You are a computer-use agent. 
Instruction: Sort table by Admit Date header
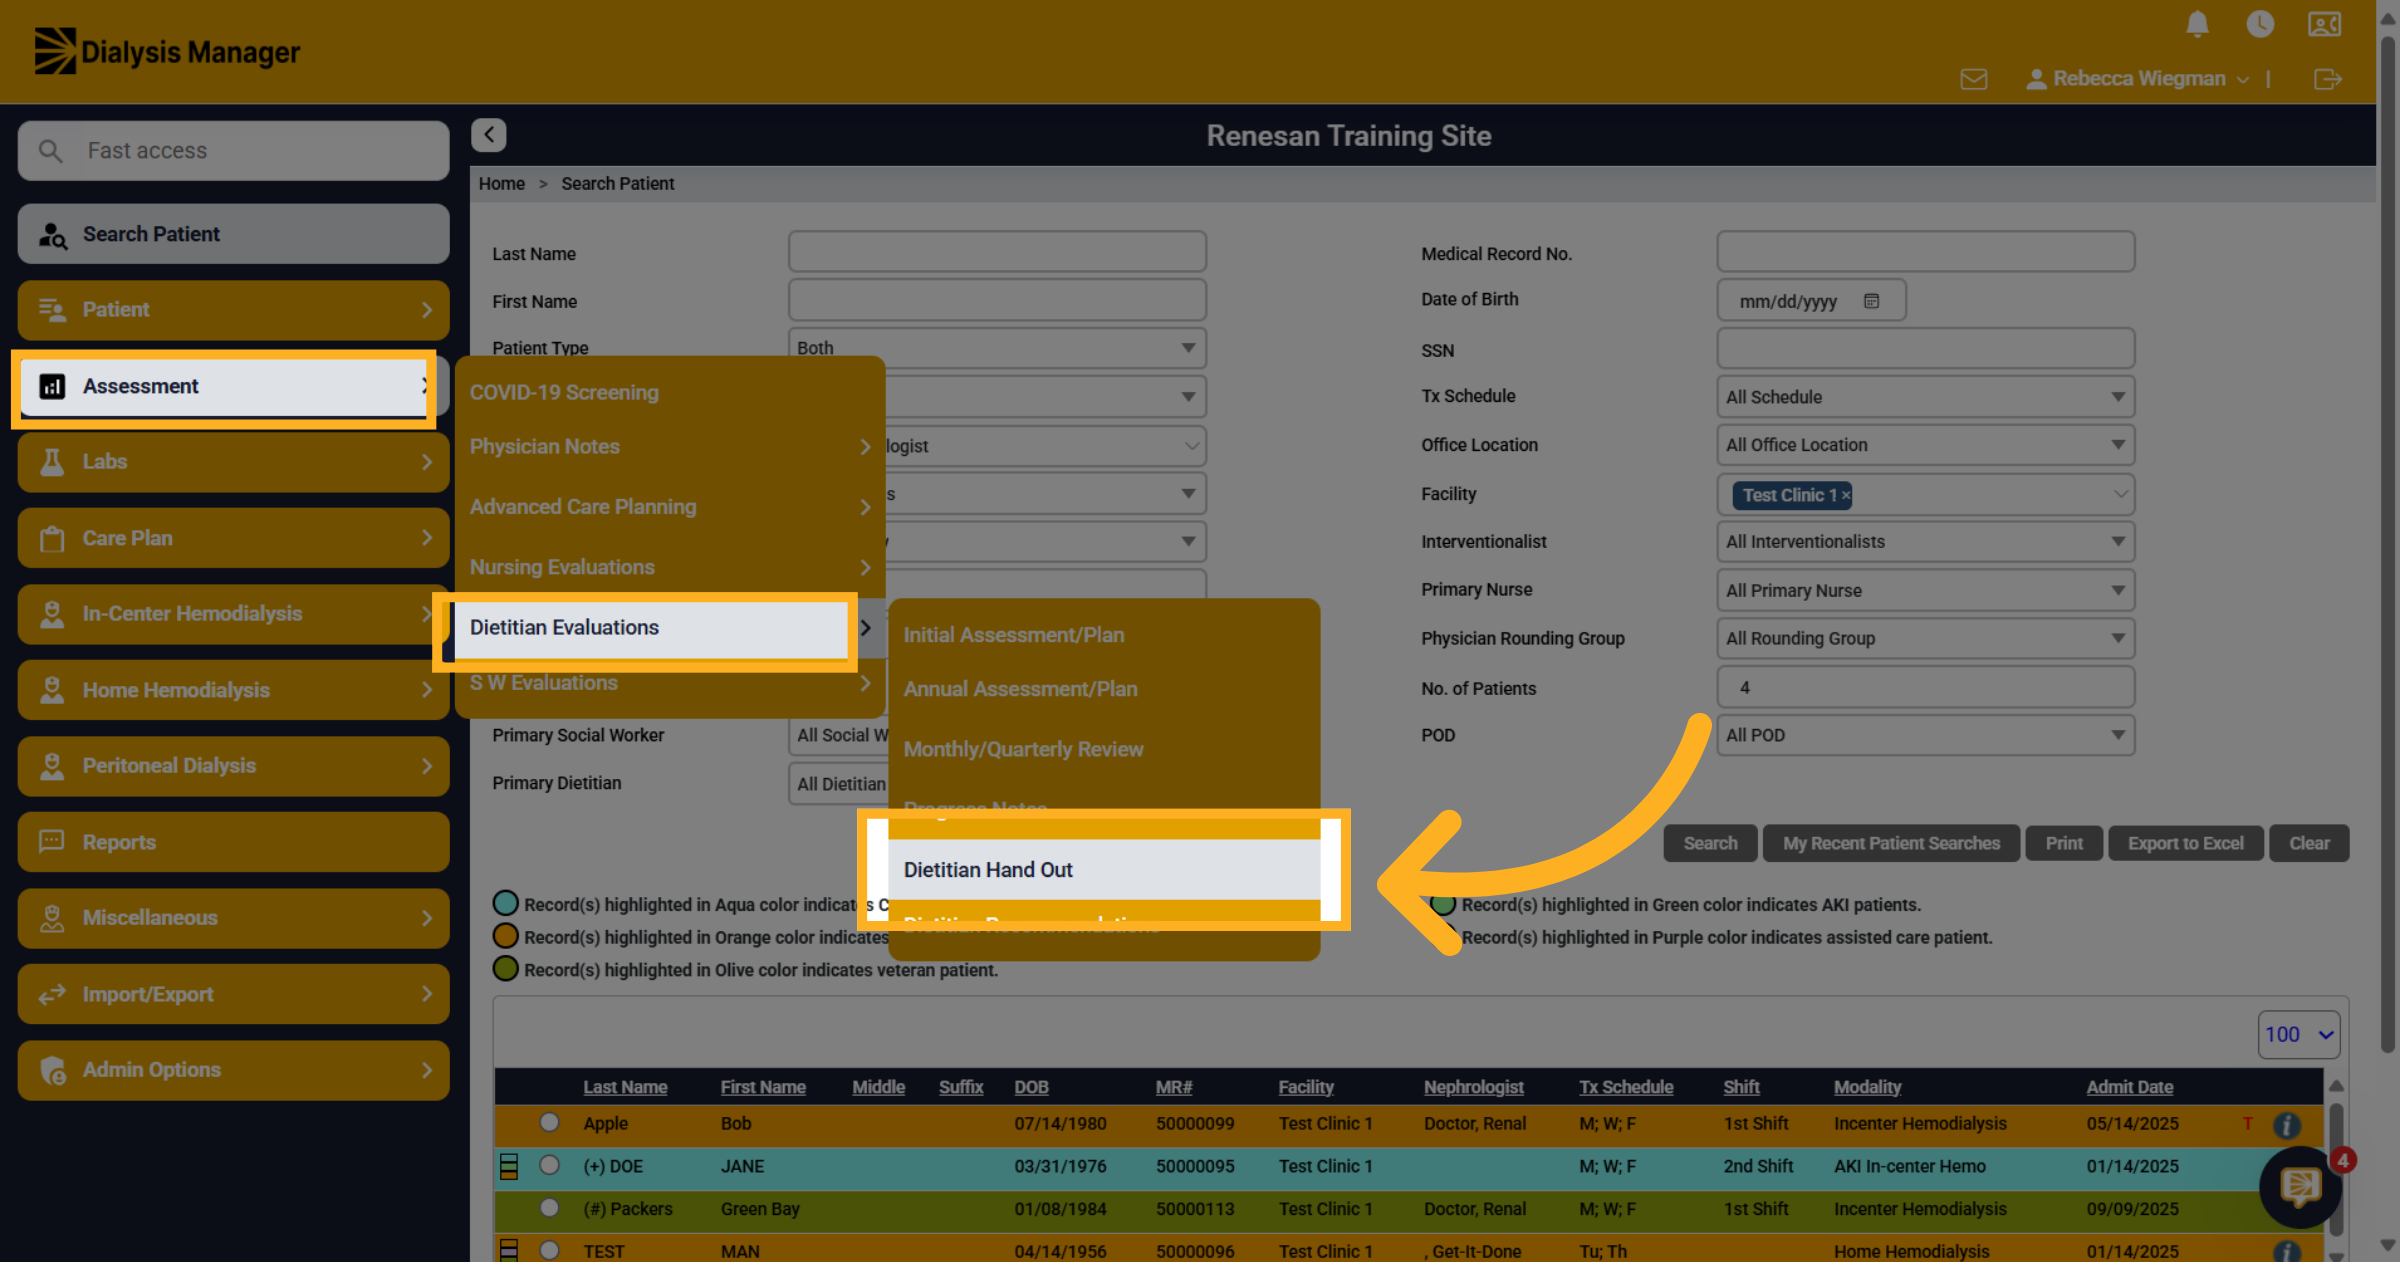(2129, 1087)
